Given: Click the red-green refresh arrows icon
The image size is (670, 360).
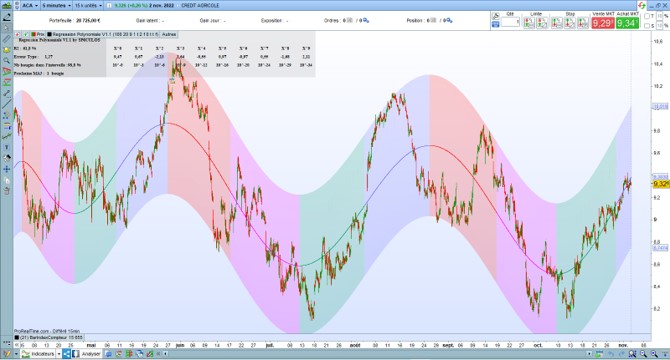Looking at the screenshot, I should tap(641, 6).
